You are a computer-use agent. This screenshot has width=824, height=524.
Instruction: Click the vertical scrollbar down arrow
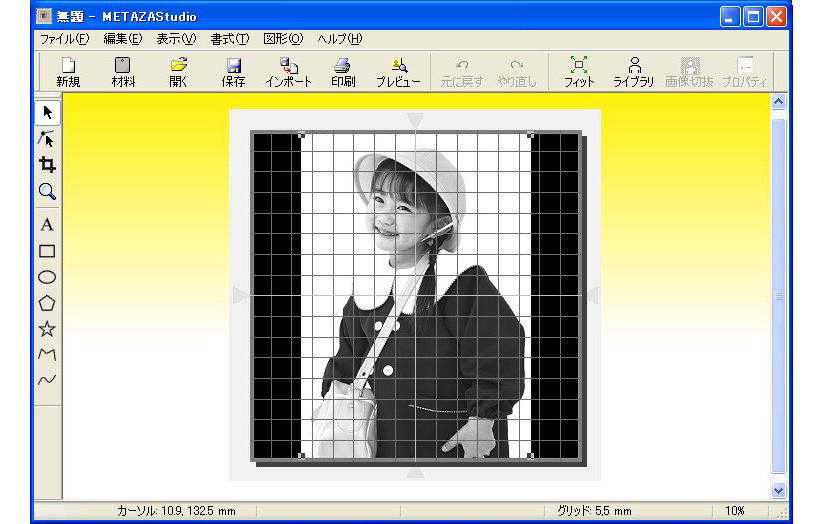[x=778, y=490]
